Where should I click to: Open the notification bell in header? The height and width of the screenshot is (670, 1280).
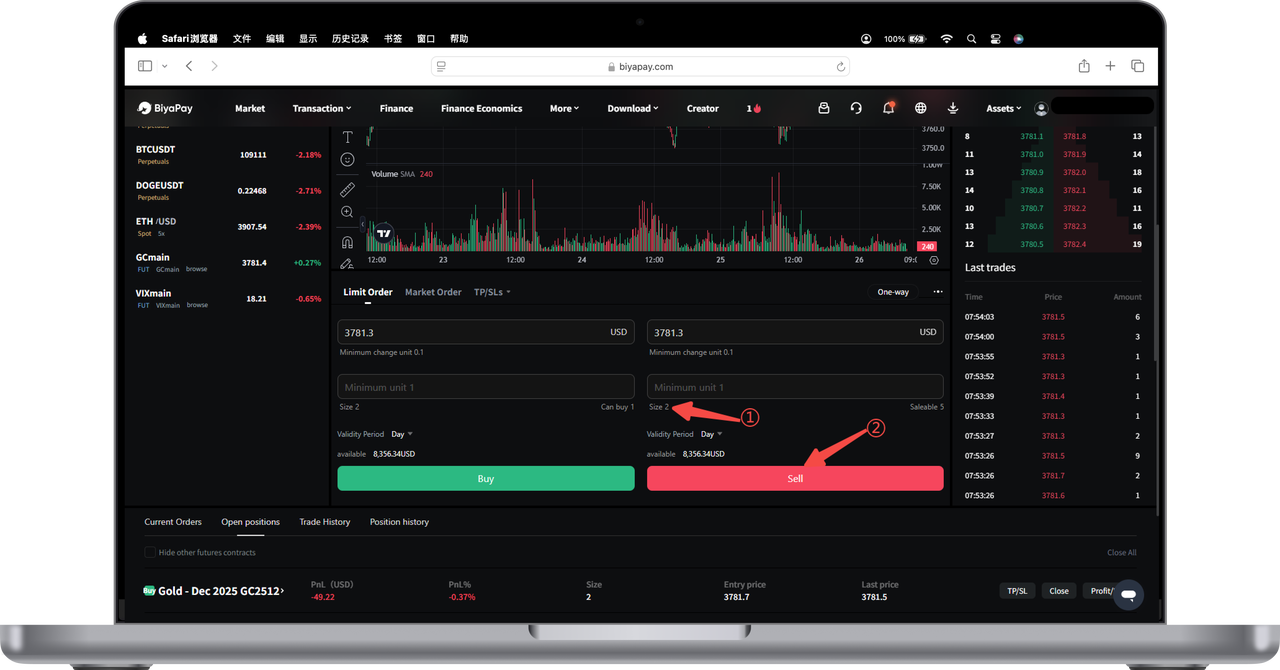[888, 108]
